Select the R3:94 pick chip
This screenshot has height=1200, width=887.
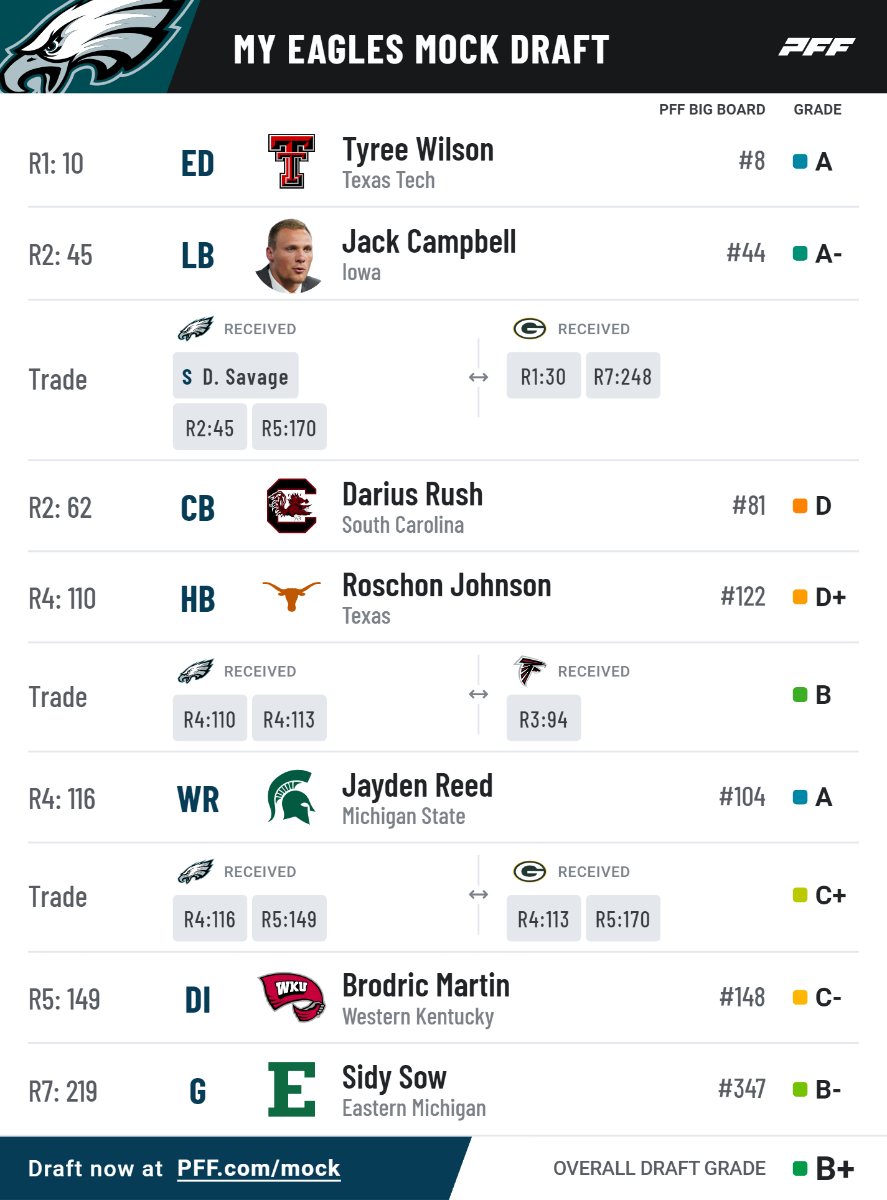coord(543,719)
